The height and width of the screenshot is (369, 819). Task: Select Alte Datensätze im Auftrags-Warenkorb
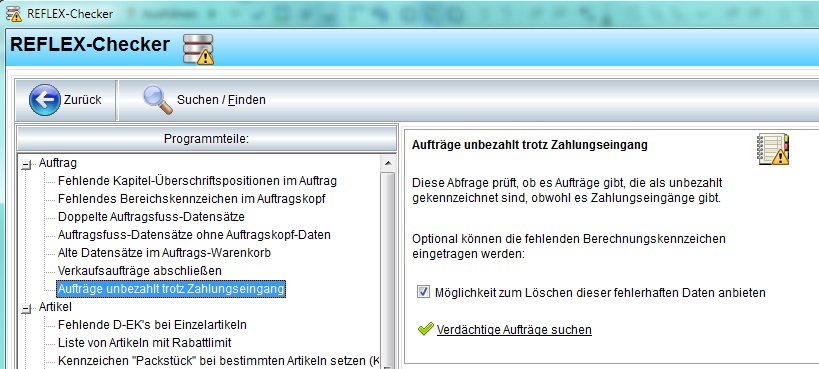pyautogui.click(x=165, y=253)
